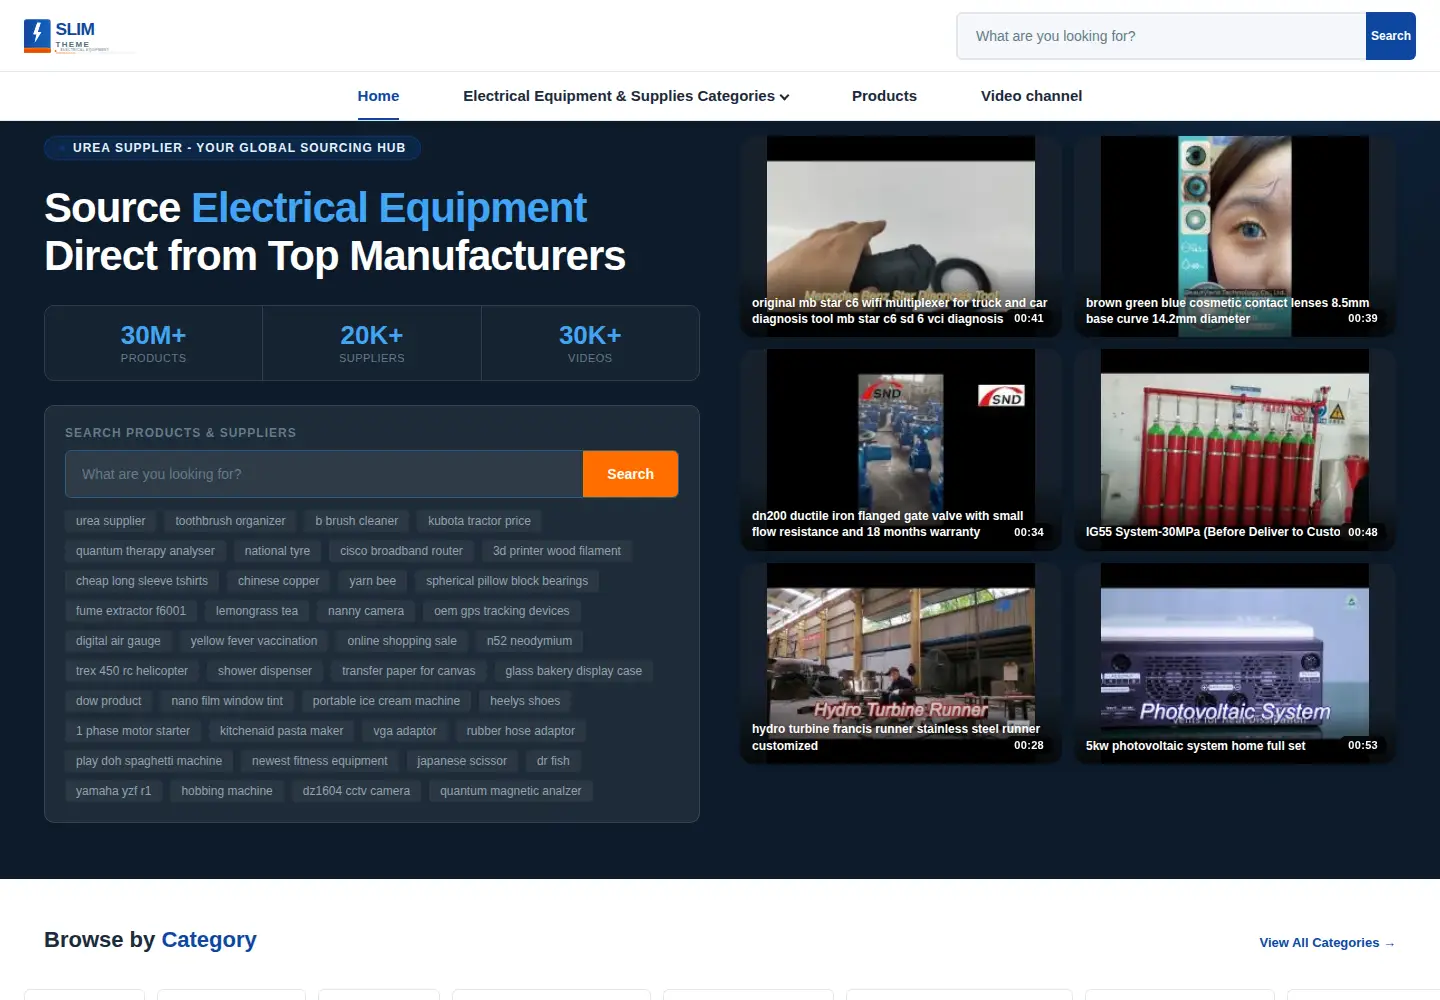Viewport: 1440px width, 1000px height.
Task: Click the 'Urea Supplier - Your Global Sourcing Hub' badge
Action: (x=232, y=148)
